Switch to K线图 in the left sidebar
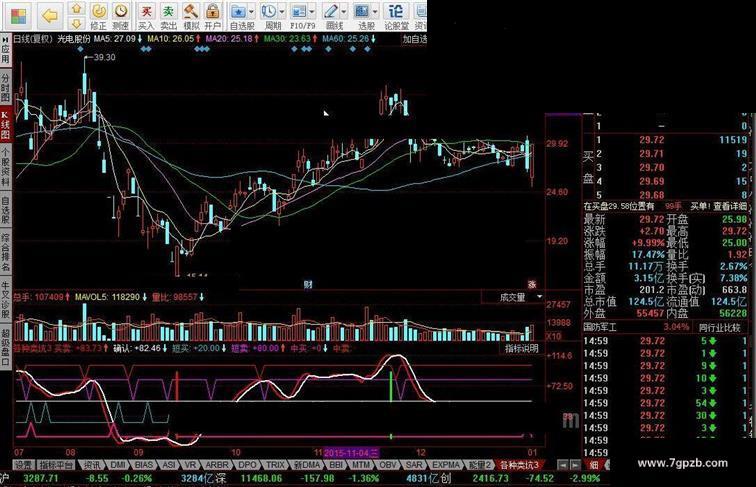The height and width of the screenshot is (487, 756). click(5, 124)
